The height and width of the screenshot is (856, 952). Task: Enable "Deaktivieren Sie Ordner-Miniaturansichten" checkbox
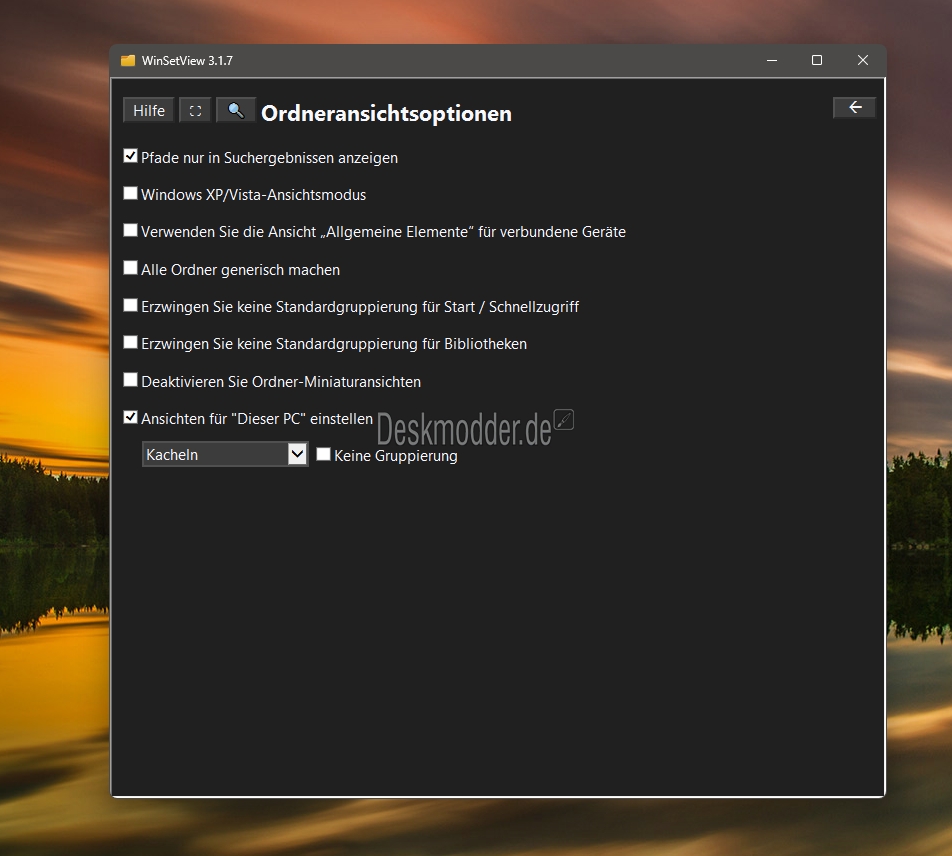pyautogui.click(x=130, y=380)
